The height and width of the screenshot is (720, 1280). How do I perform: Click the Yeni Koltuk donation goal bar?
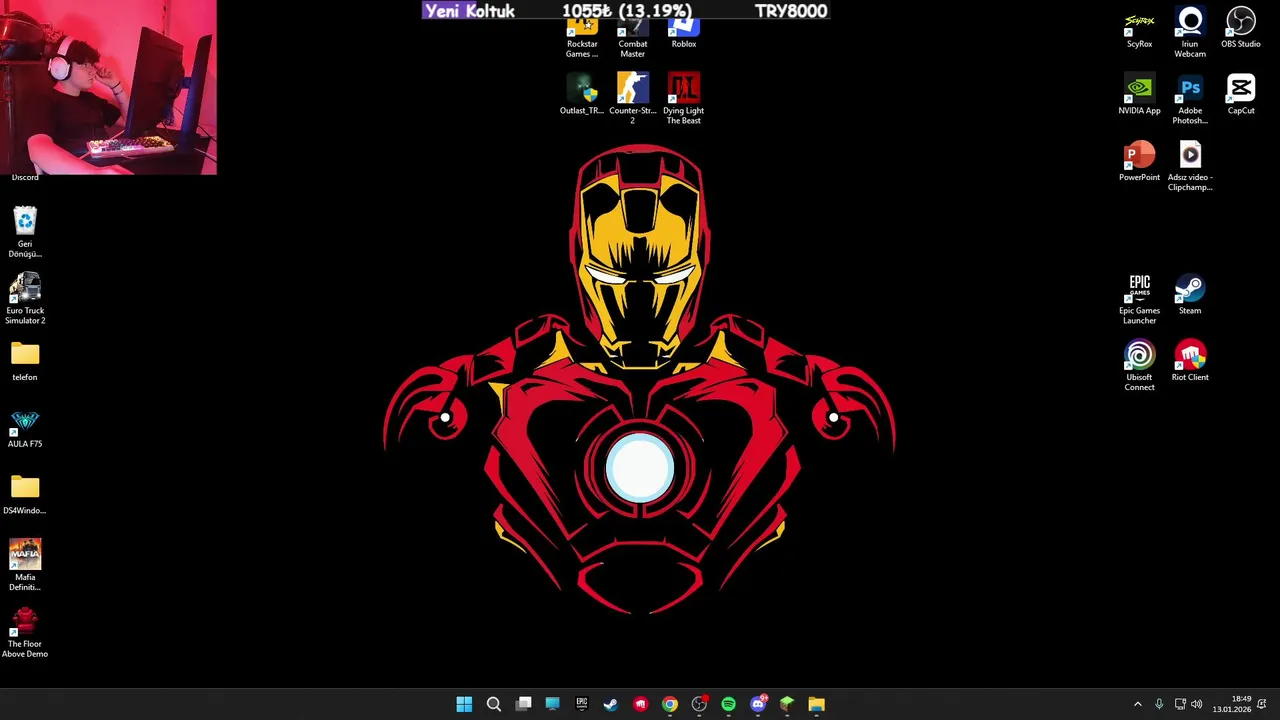[625, 11]
